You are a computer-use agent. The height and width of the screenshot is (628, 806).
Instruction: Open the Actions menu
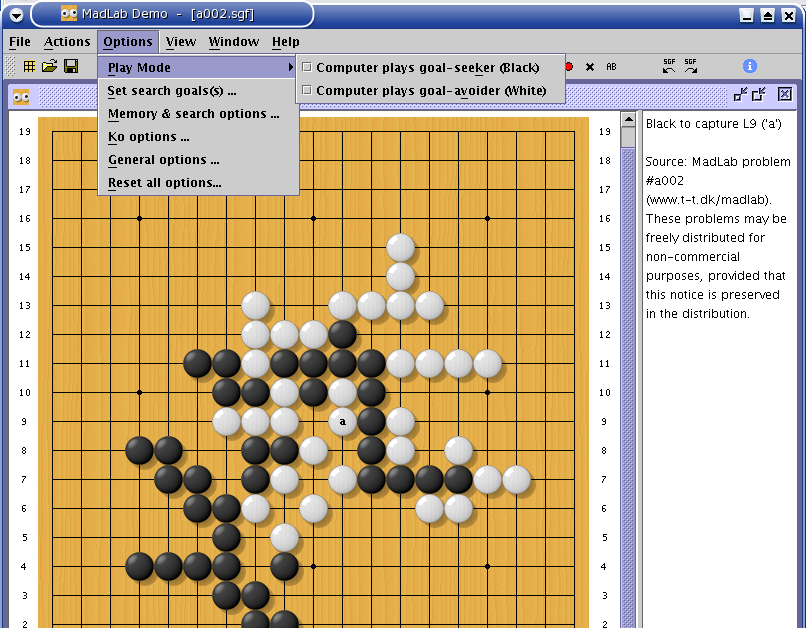pyautogui.click(x=67, y=41)
